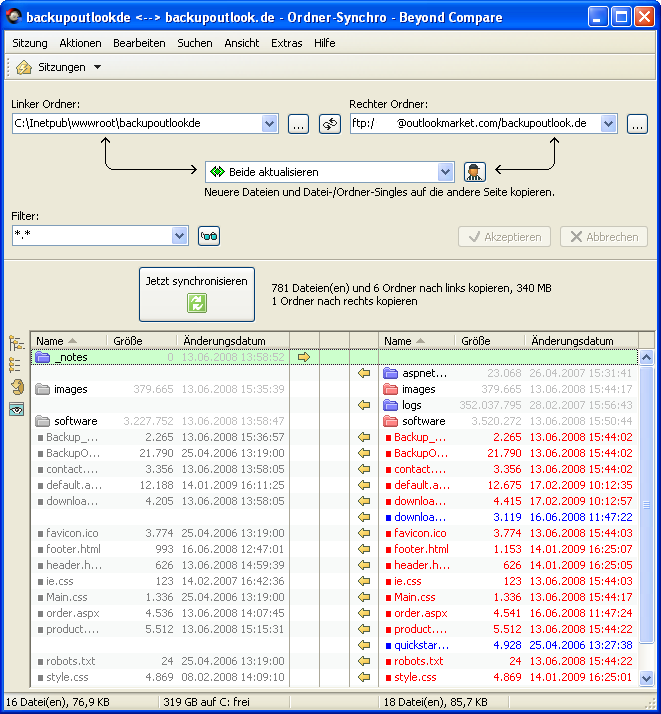Click the collapse all folders icon in the left sidebar
Viewport: 661px width, 714px height.
pos(17,364)
